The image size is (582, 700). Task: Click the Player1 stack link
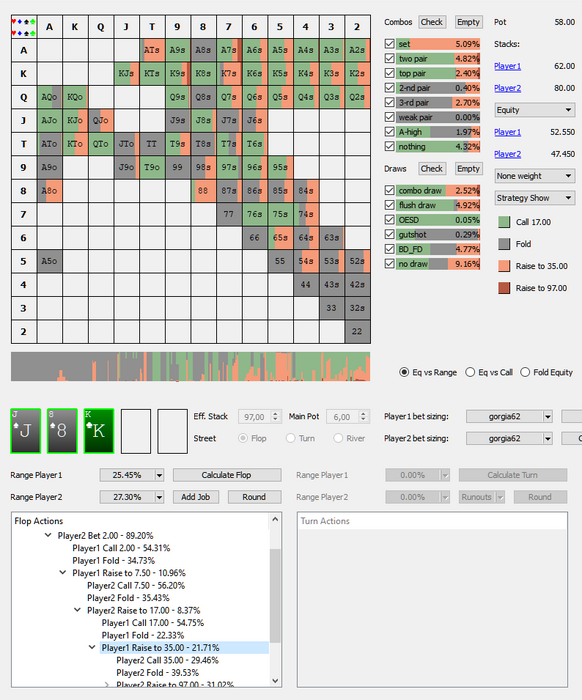[x=507, y=66]
